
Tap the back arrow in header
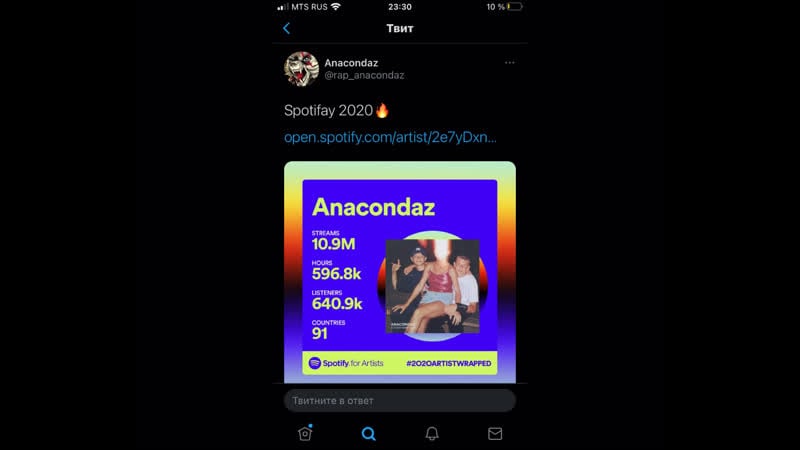click(x=286, y=29)
